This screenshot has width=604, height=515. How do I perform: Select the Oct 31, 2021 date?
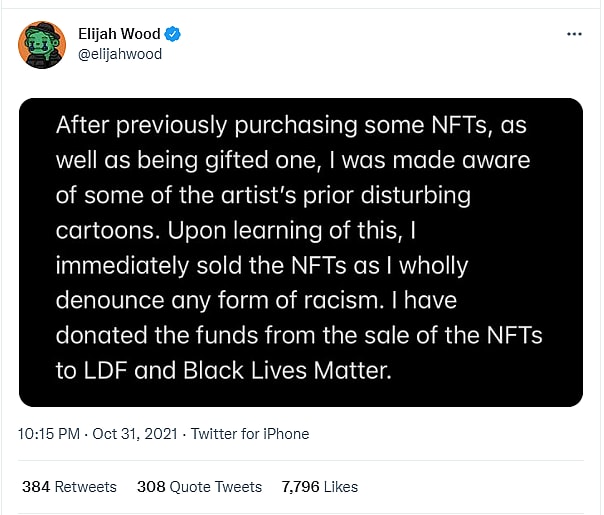point(135,434)
